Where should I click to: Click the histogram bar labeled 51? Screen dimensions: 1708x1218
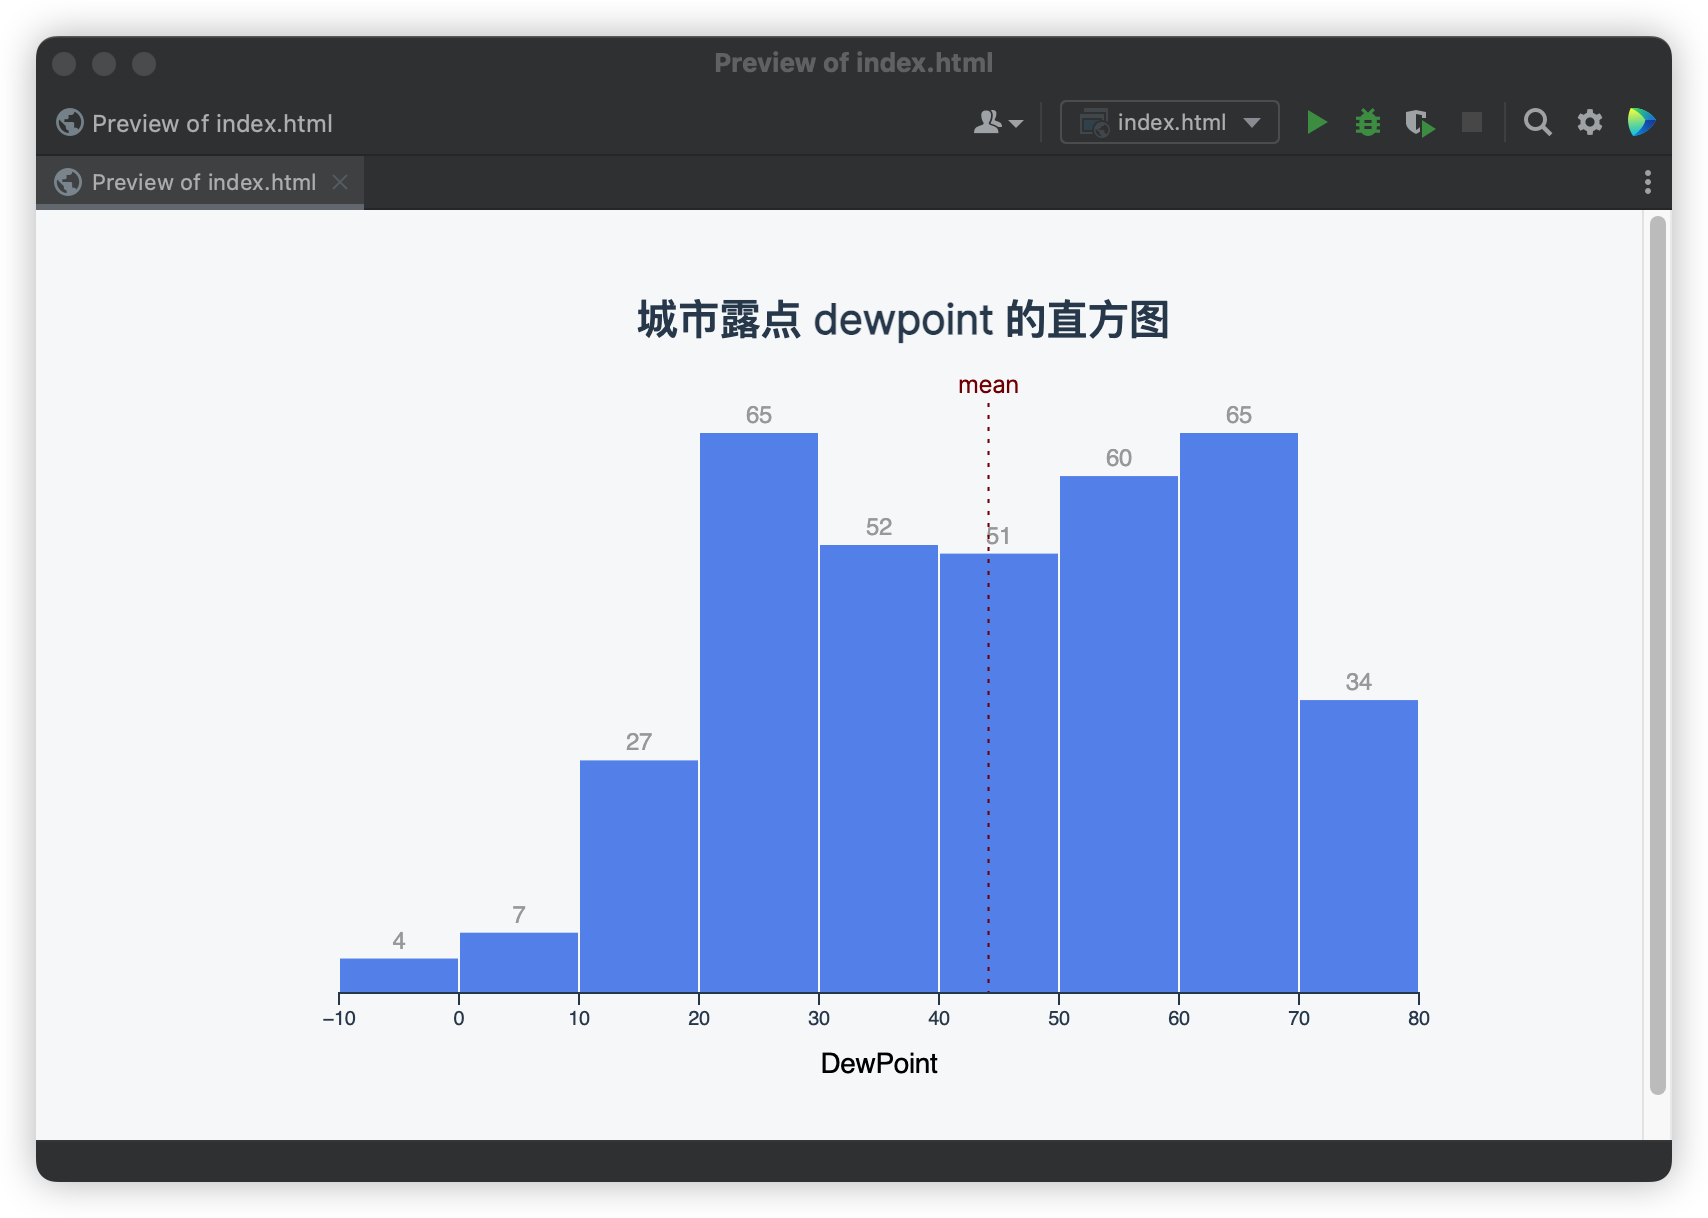[x=999, y=772]
